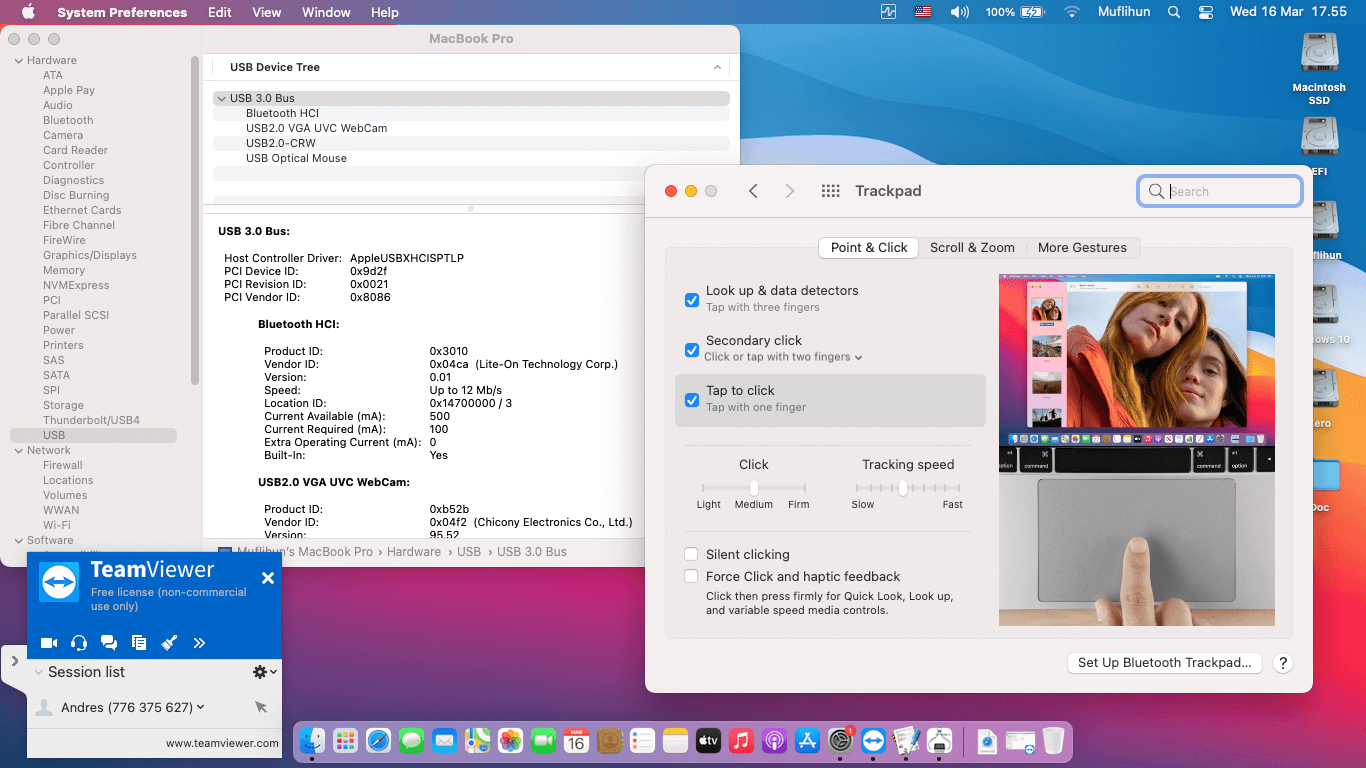Switch to the Scroll & Zoom tab
Screen dimensions: 1366x768
tap(972, 247)
